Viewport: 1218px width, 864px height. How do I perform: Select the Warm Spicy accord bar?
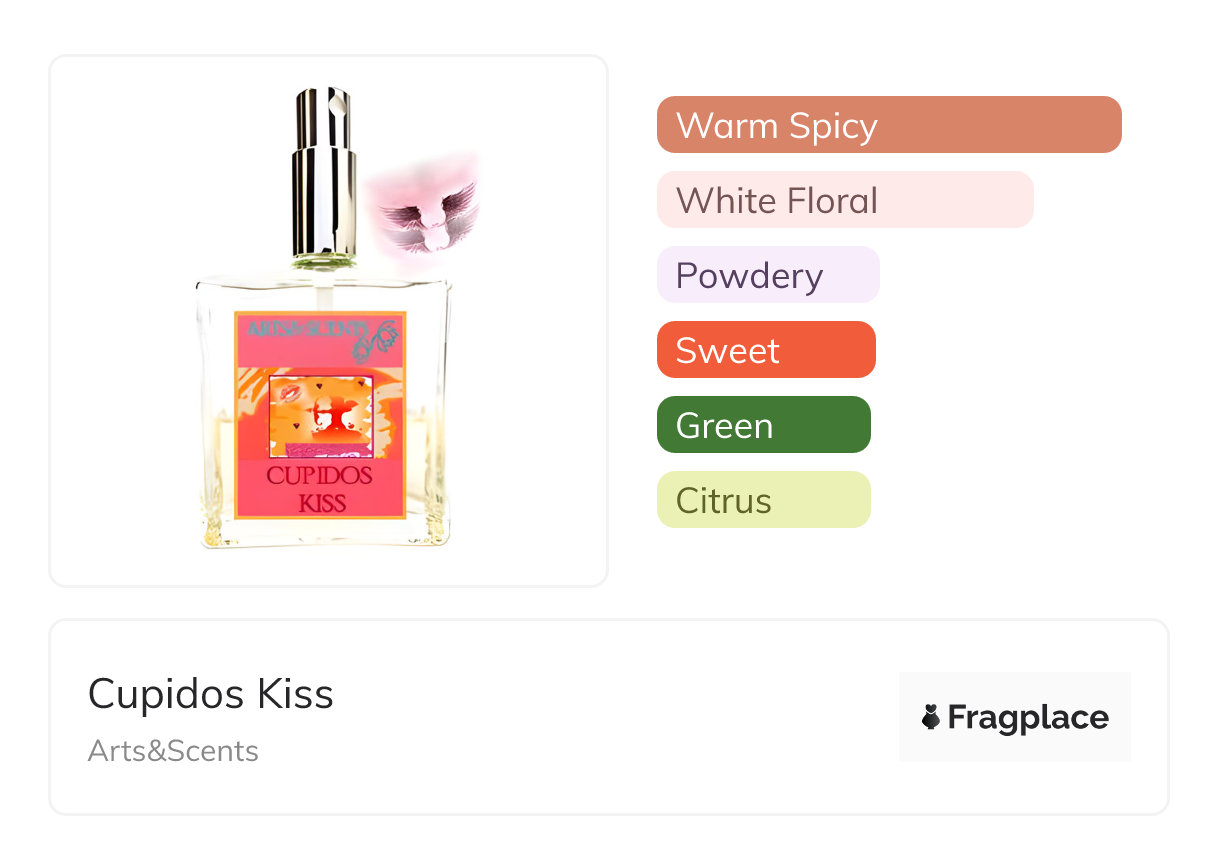tap(888, 125)
